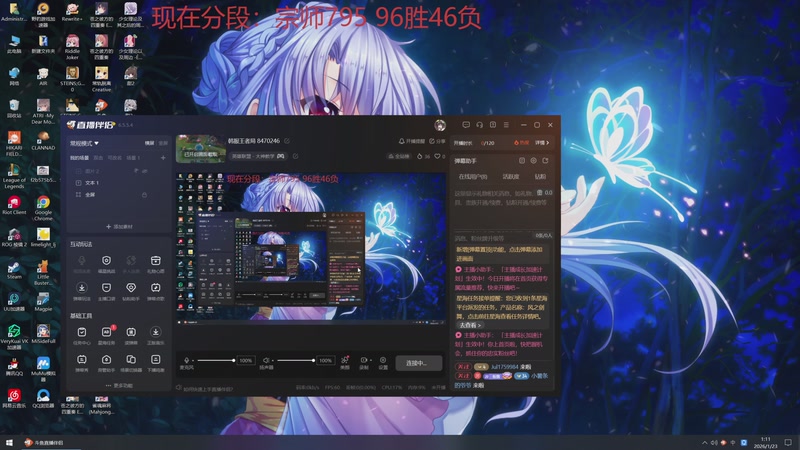Open the settings icon in the 弹幕助手 header

coord(533,161)
